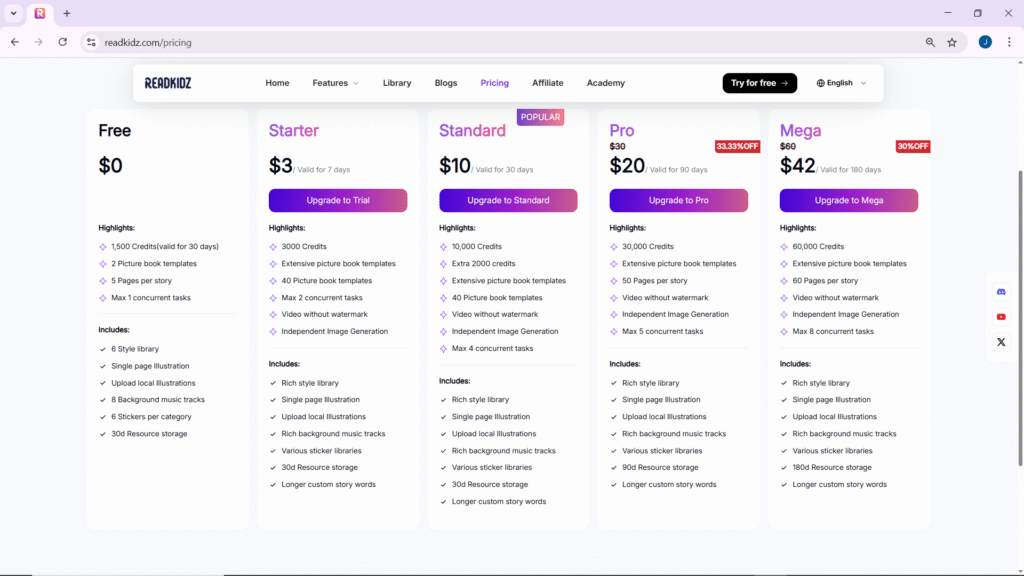Click the POPULAR badge on Standard
The height and width of the screenshot is (576, 1024).
tap(540, 117)
